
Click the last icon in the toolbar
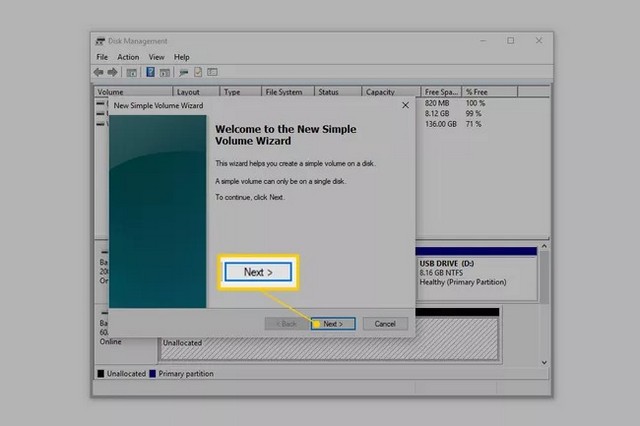tap(212, 73)
